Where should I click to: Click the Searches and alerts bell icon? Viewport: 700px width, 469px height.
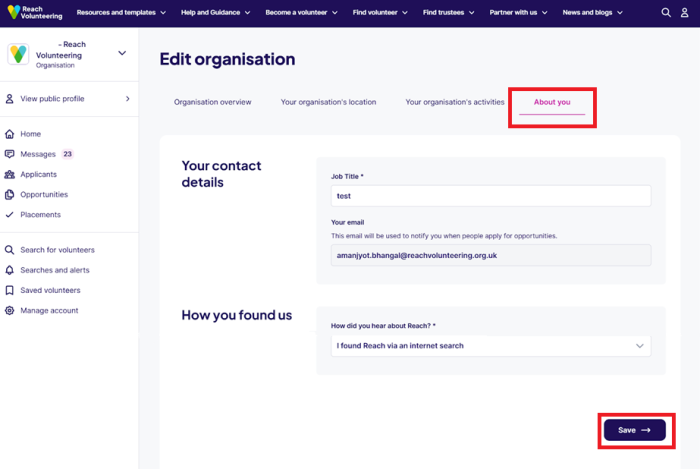click(x=9, y=270)
